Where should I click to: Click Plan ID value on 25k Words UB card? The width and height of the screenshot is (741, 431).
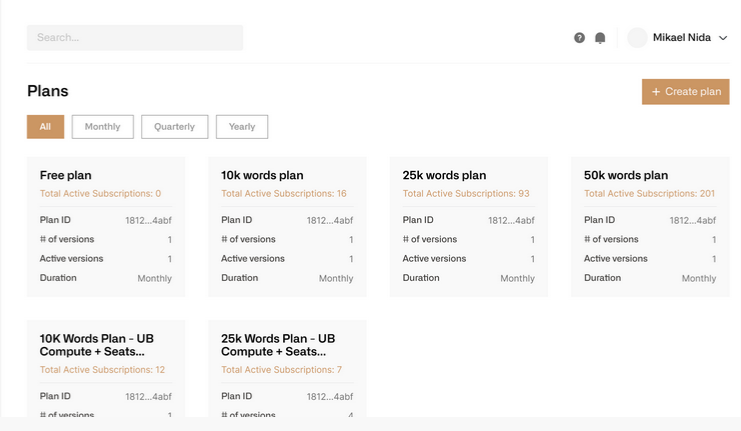click(330, 397)
